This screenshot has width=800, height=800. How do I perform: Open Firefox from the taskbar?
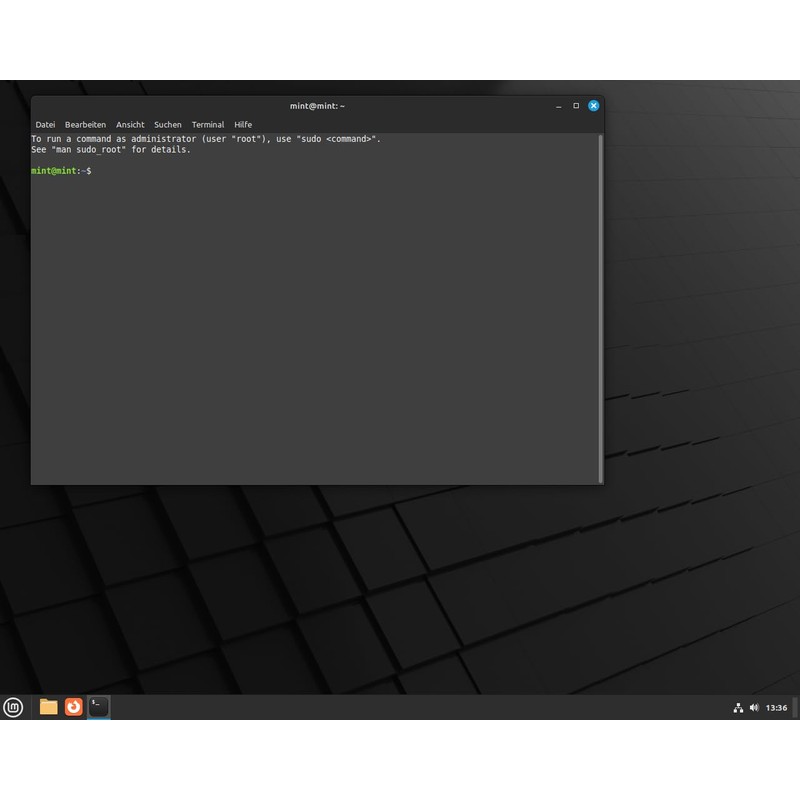(74, 707)
